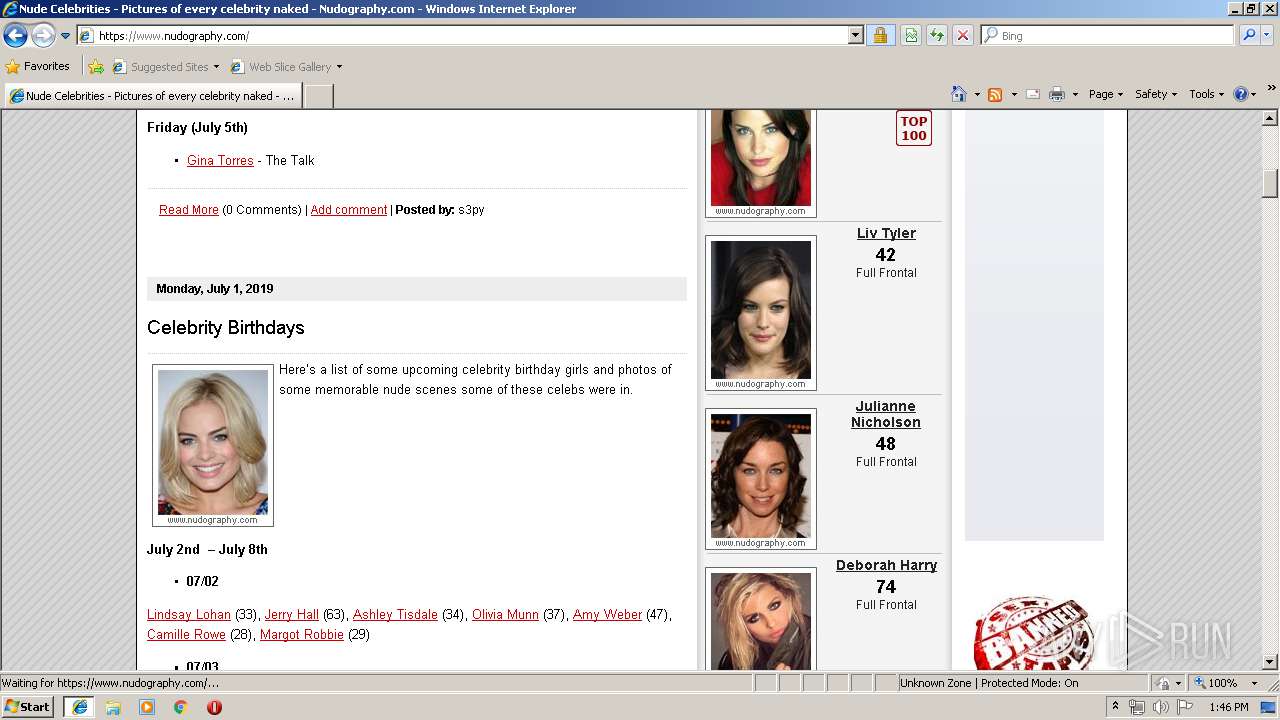Open the Amy Weber link
This screenshot has width=1280, height=720.
607,615
